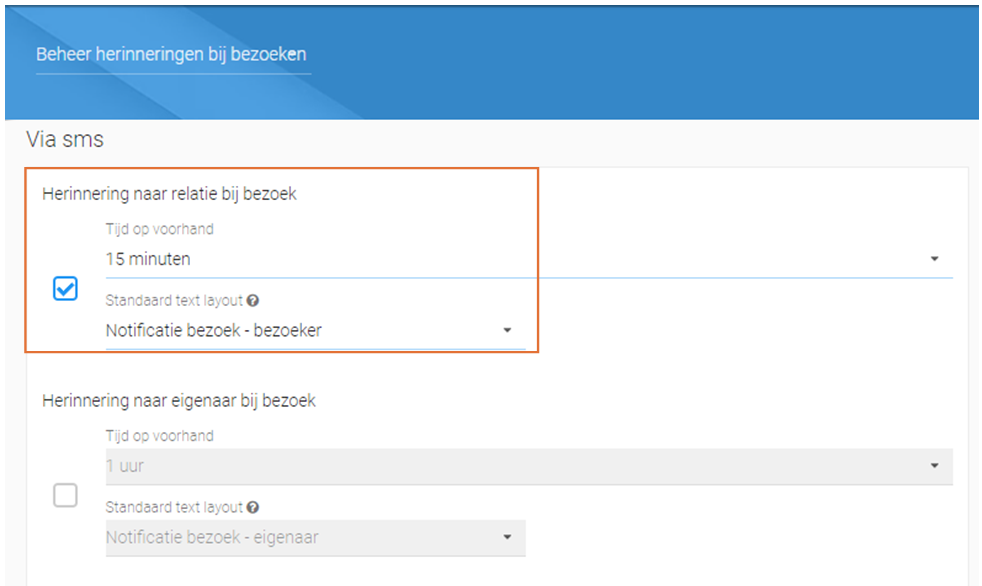Image resolution: width=982 pixels, height=586 pixels.
Task: Click 'Standaard text layout' label in relatie section
Action: click(174, 301)
